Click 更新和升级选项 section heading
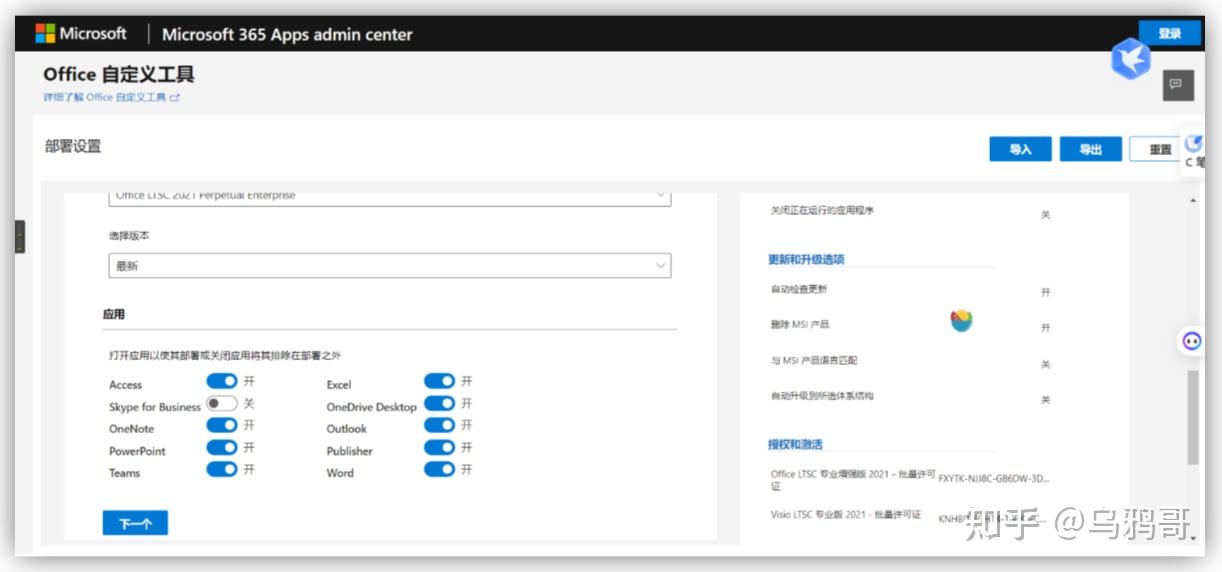 point(806,259)
